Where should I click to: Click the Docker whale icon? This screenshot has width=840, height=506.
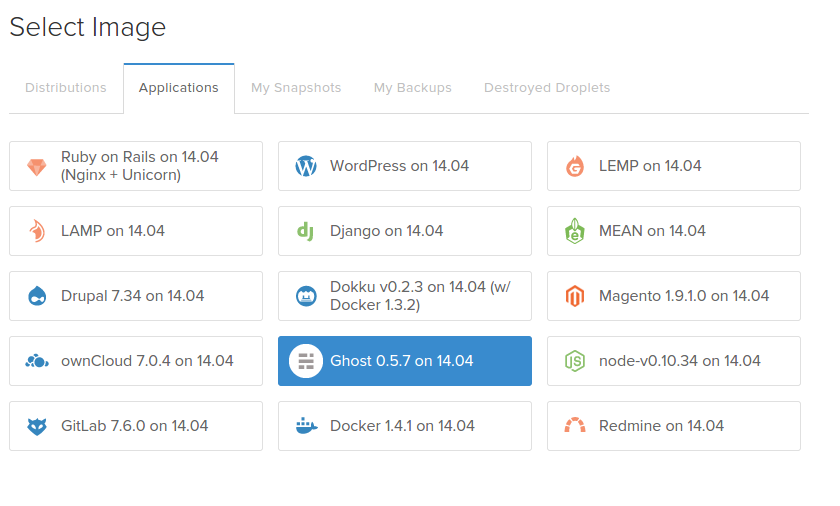point(306,426)
